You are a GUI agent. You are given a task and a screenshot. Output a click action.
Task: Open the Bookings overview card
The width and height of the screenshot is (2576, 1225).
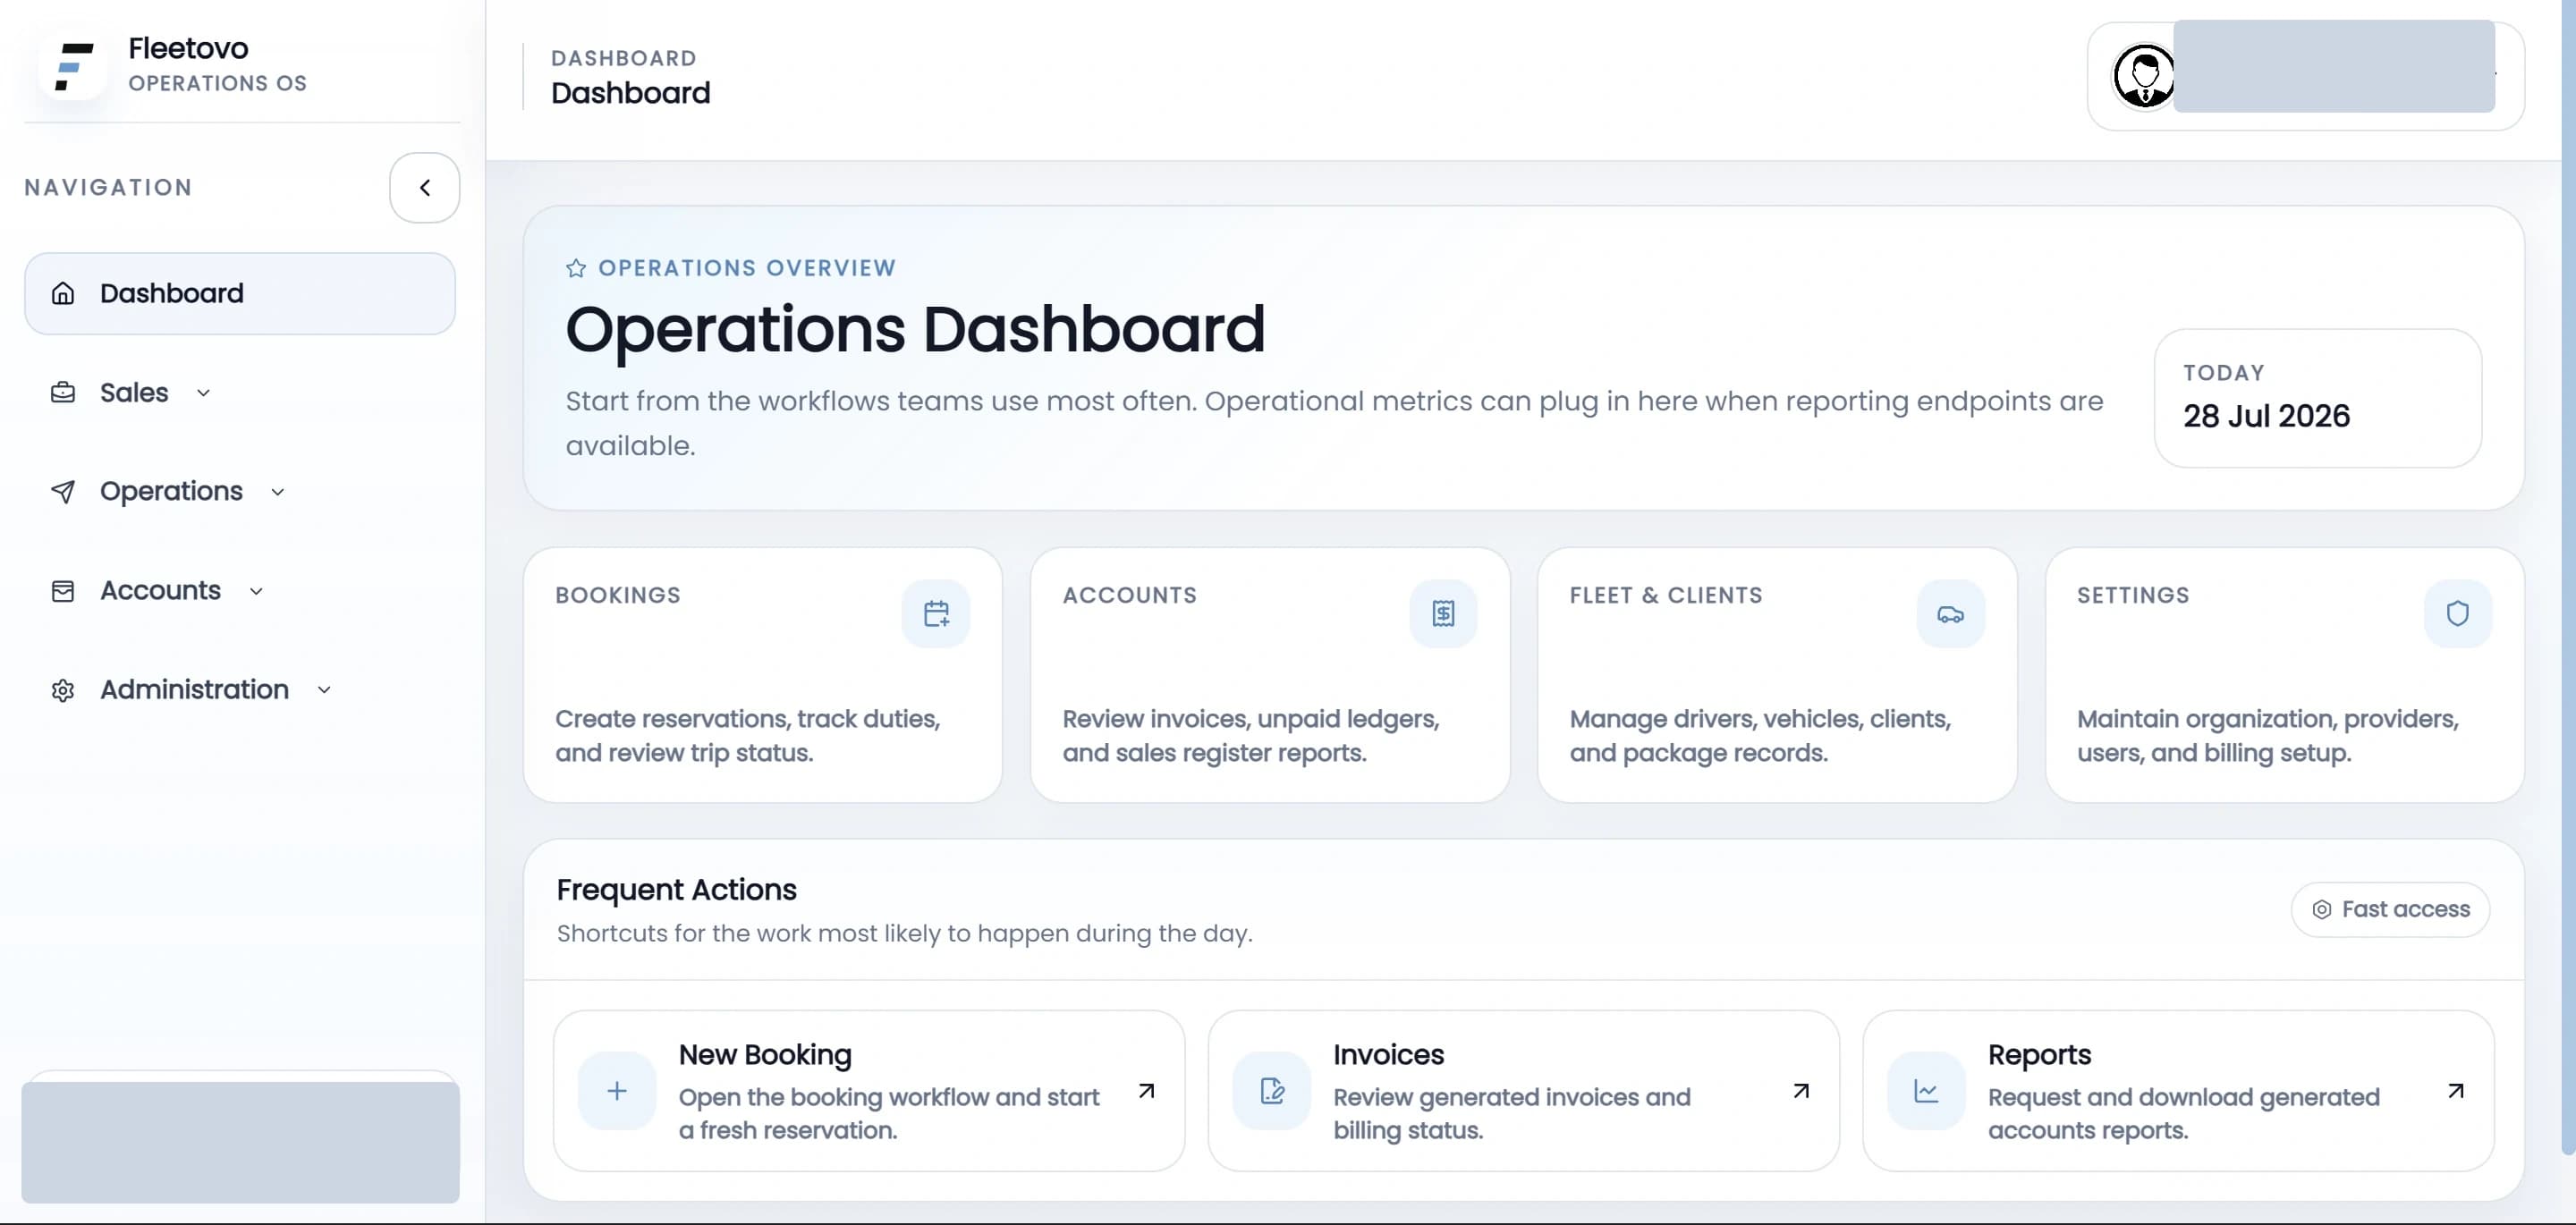(x=763, y=675)
